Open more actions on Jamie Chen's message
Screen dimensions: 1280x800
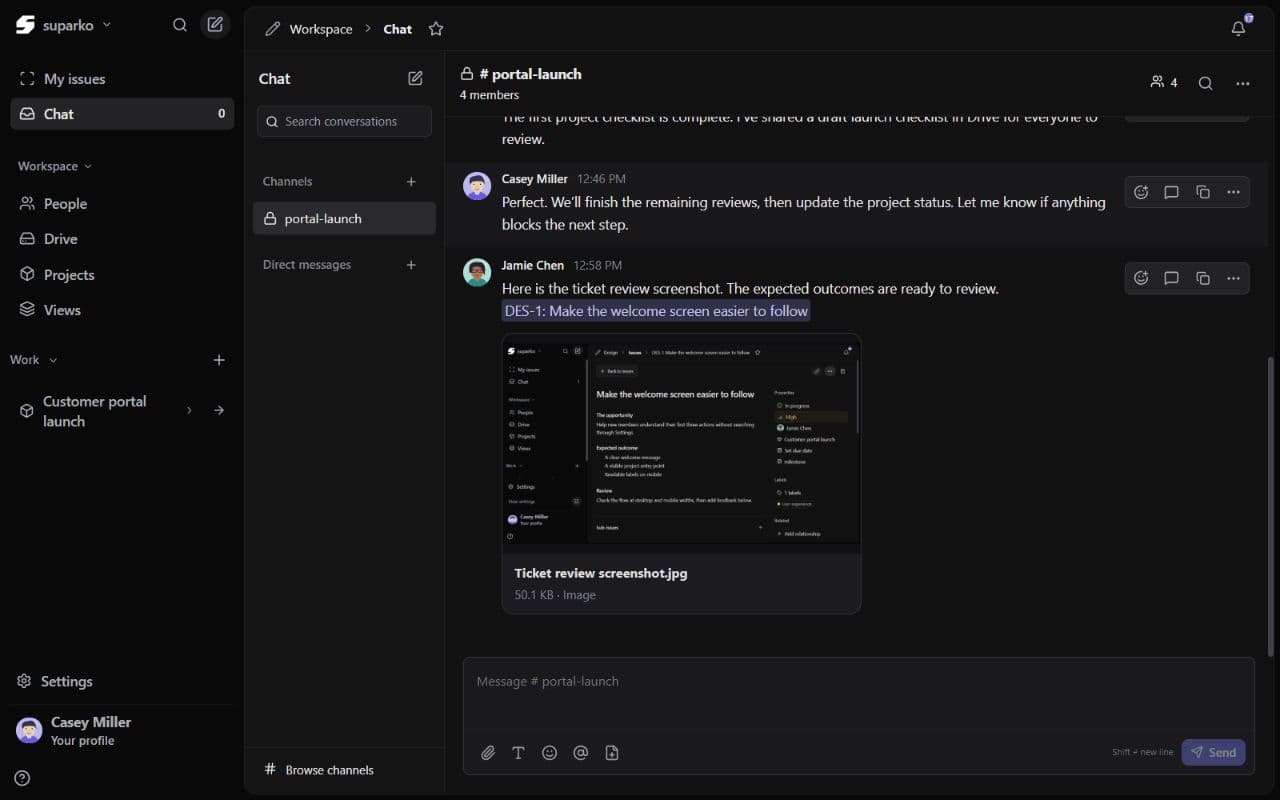(x=1234, y=278)
